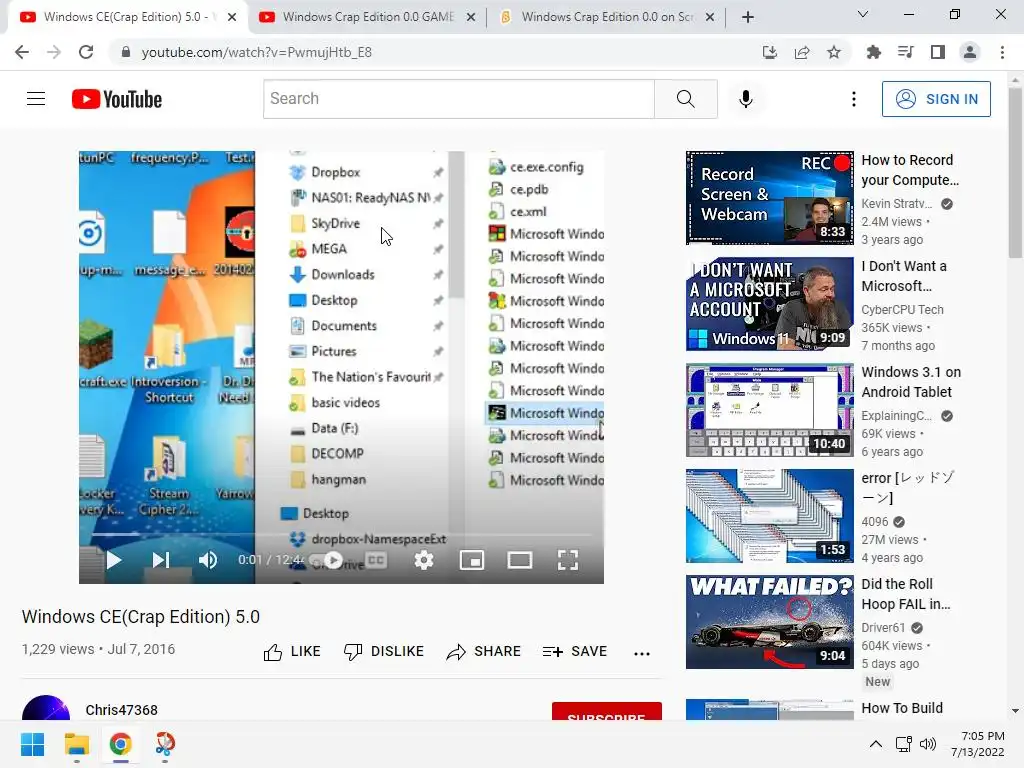Open a new tab with plus
This screenshot has width=1024, height=768.
tap(748, 17)
